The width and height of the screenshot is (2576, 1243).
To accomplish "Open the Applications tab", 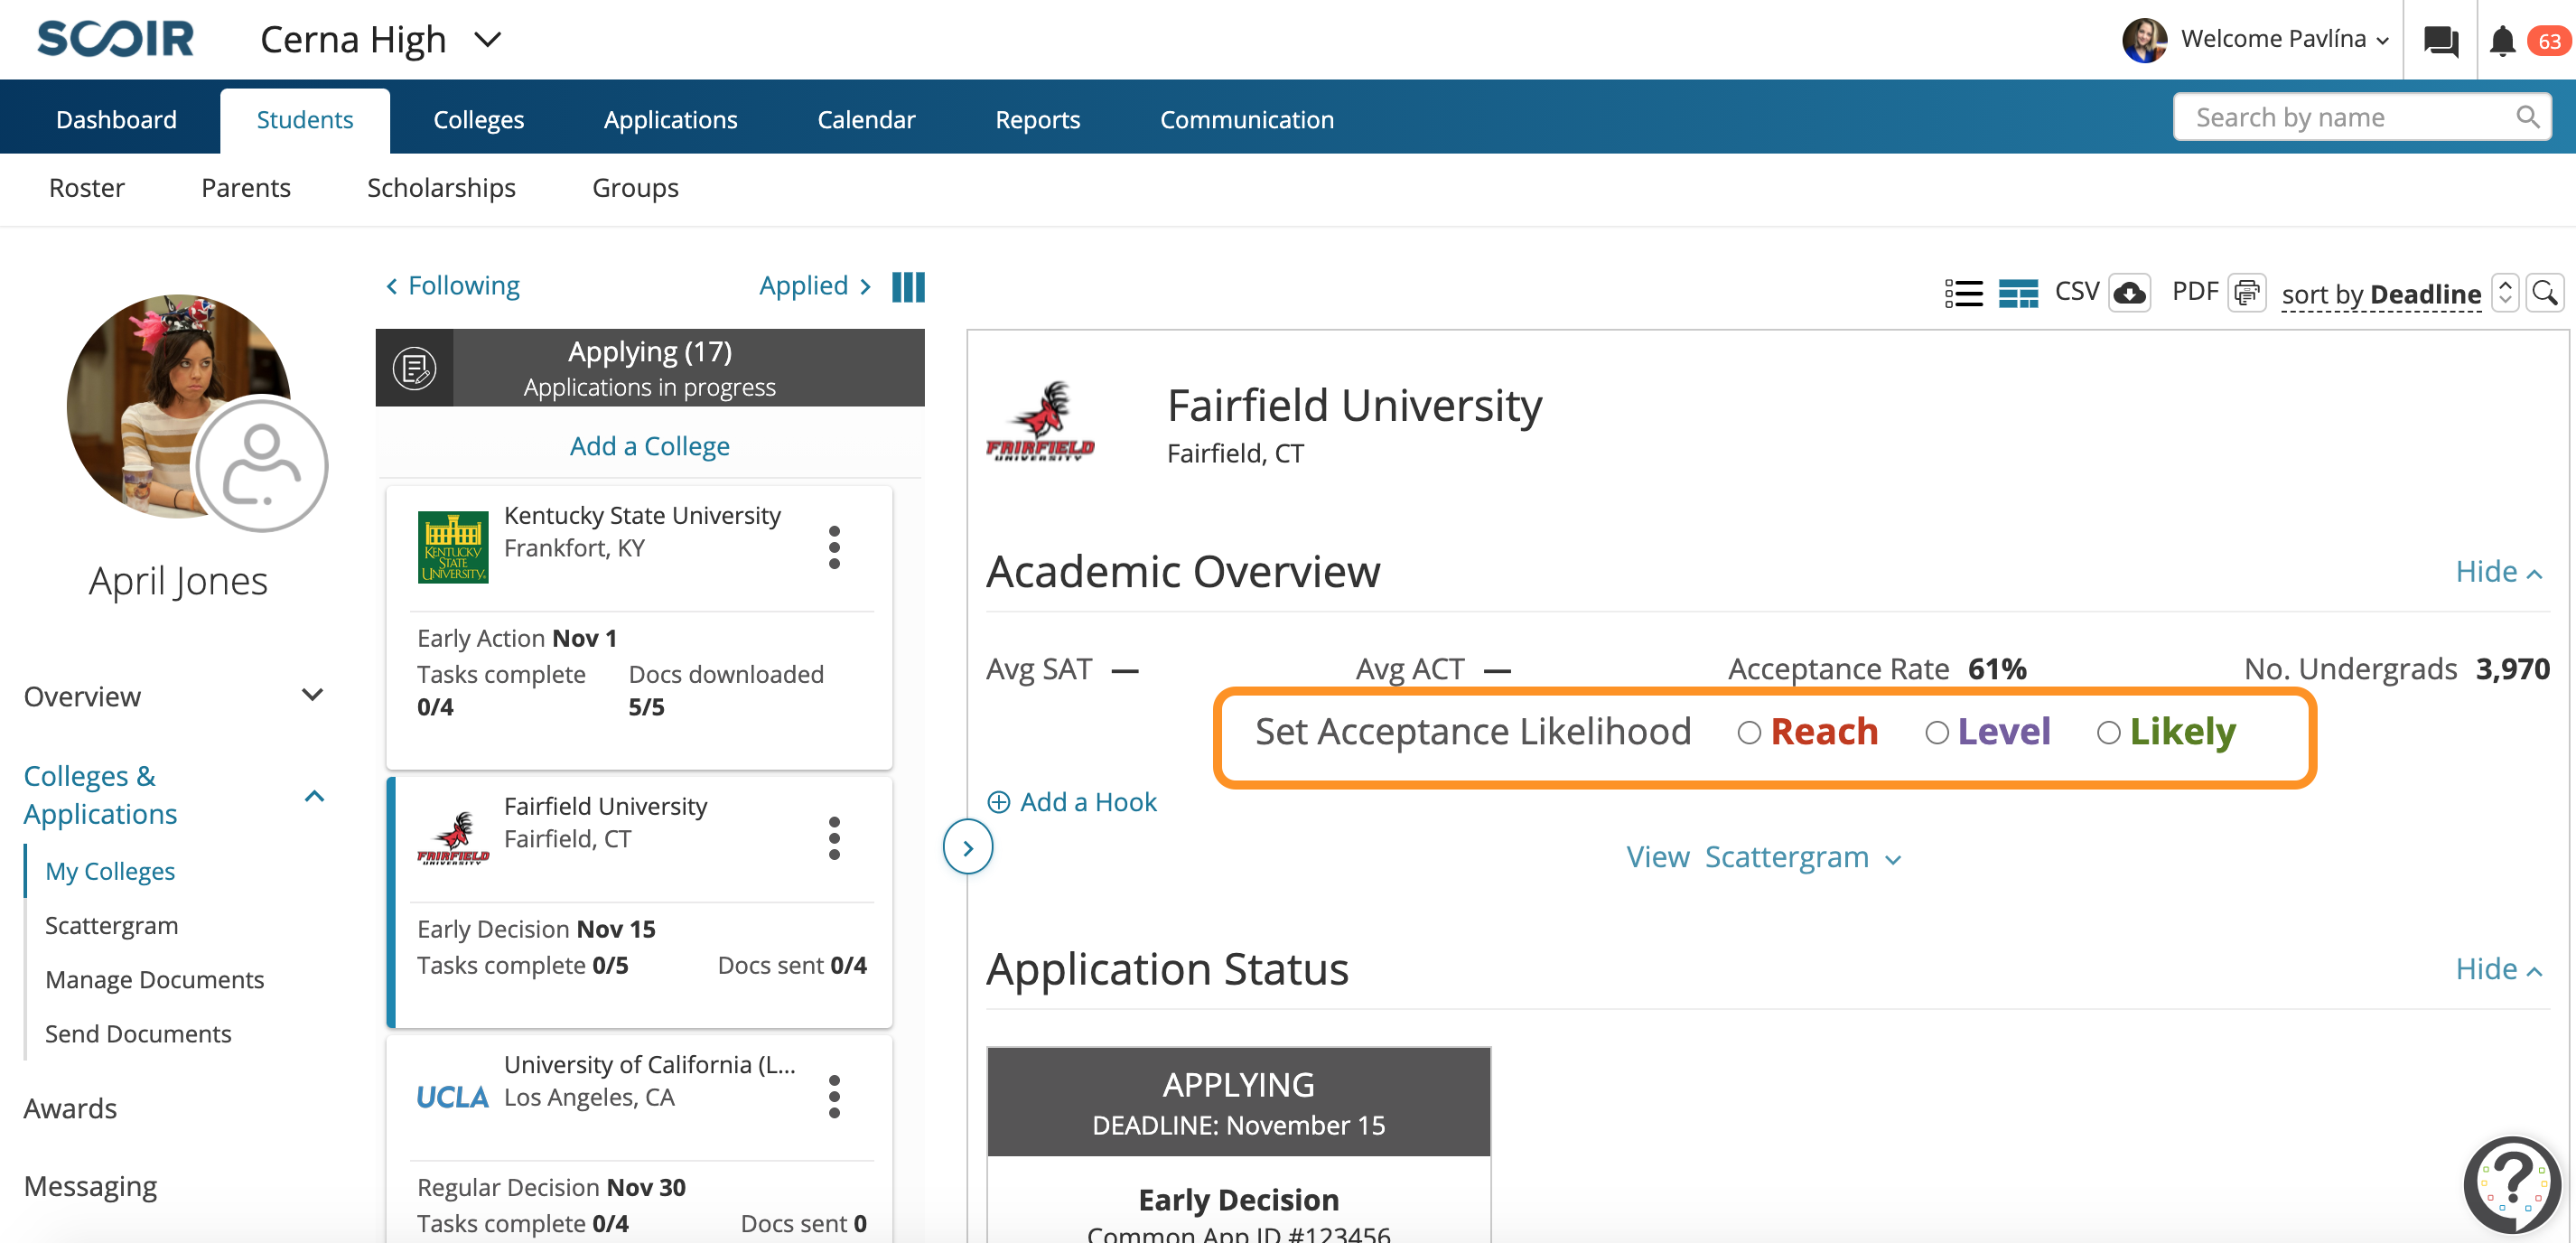I will (x=670, y=119).
